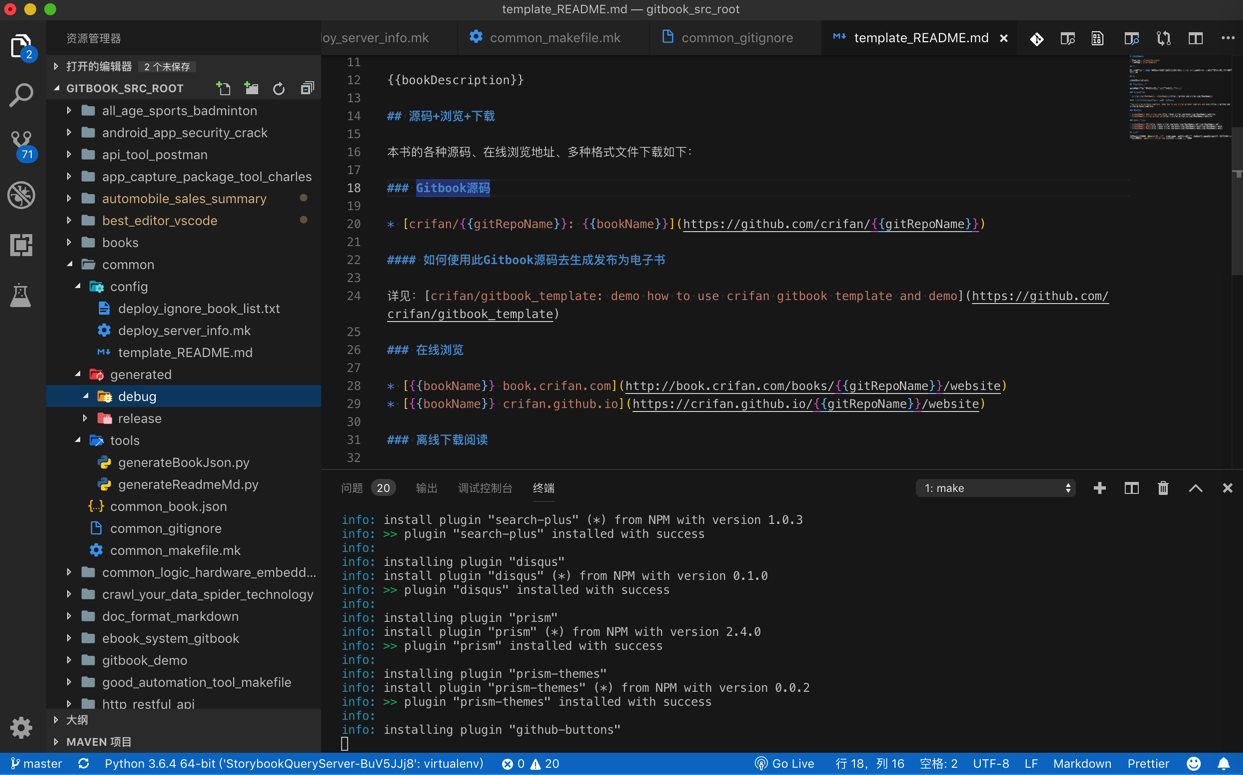Click new file icon in explorer header

223,89
